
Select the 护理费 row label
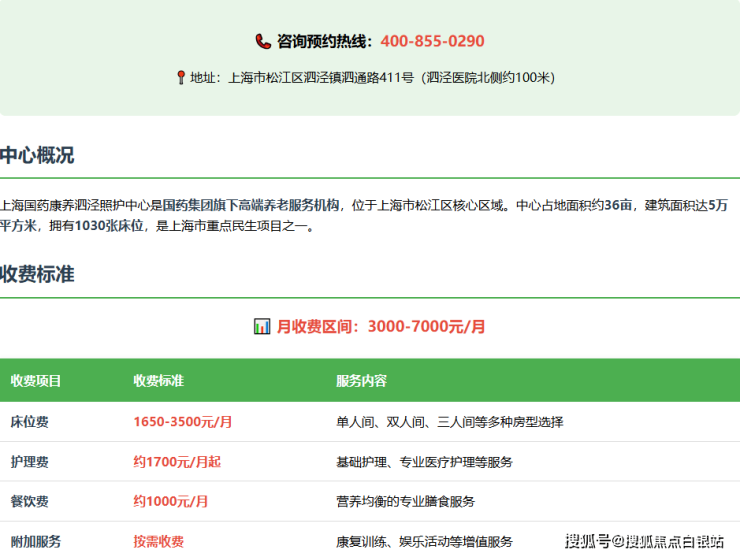(29, 462)
